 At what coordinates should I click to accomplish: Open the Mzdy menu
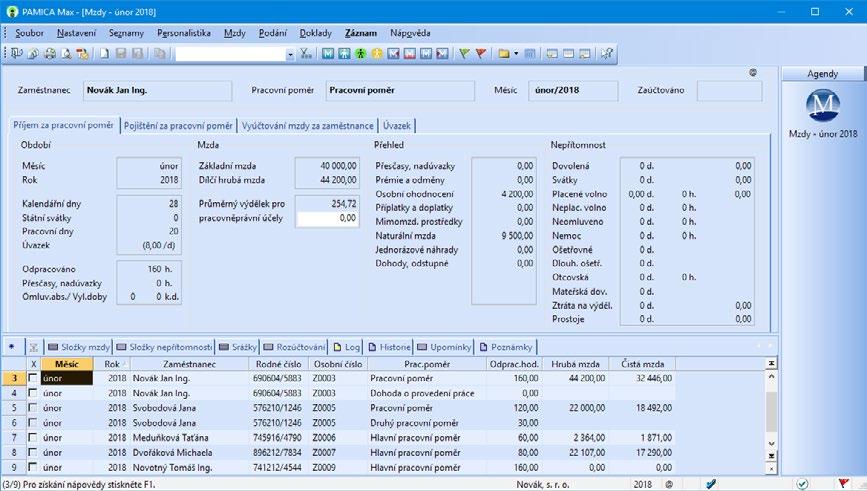pyautogui.click(x=234, y=33)
